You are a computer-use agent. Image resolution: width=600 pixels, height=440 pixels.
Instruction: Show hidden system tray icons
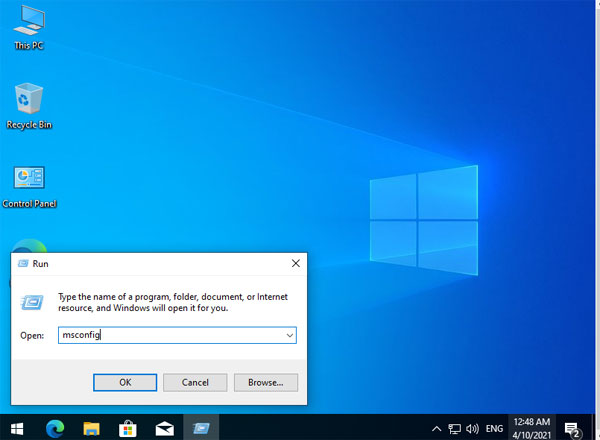pyautogui.click(x=436, y=427)
